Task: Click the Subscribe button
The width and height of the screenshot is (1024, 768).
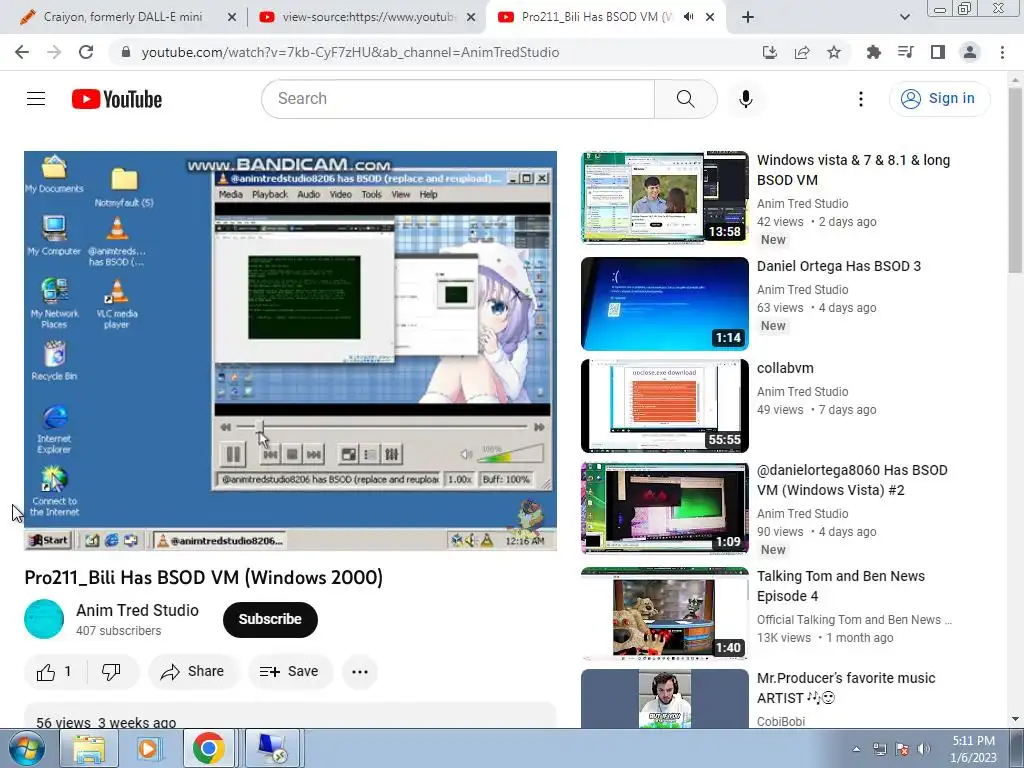Action: [270, 619]
